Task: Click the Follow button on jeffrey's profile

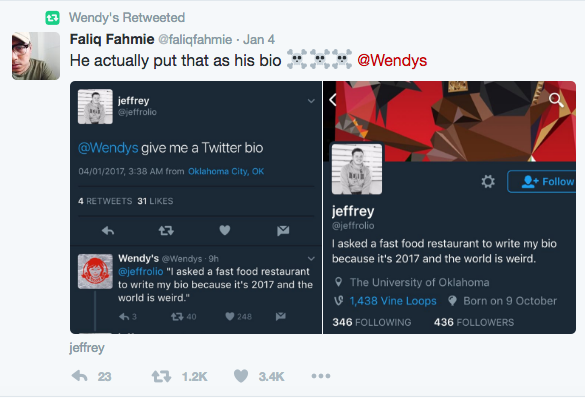Action: pos(541,182)
